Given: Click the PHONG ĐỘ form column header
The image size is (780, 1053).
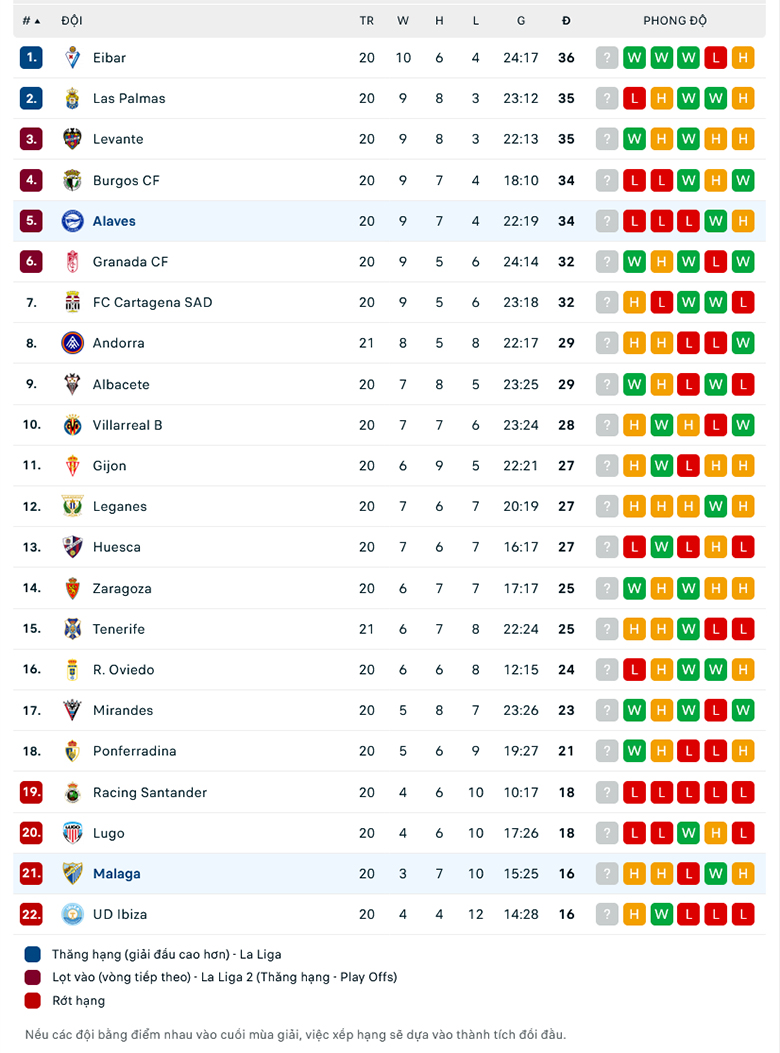Looking at the screenshot, I should click(x=675, y=21).
